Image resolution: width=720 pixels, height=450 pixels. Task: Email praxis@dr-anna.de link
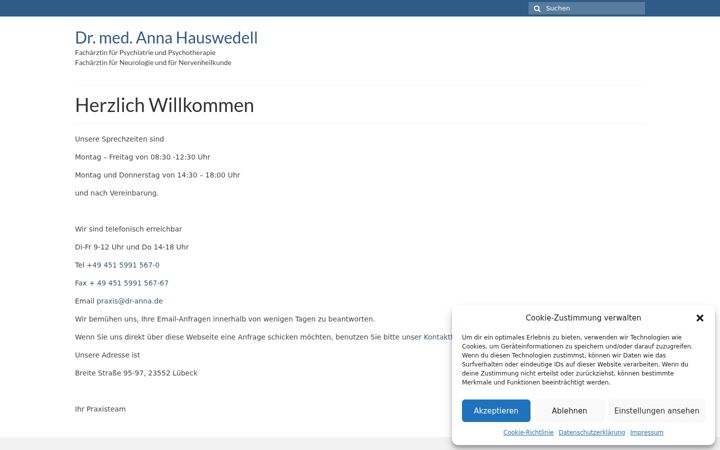[x=129, y=301]
